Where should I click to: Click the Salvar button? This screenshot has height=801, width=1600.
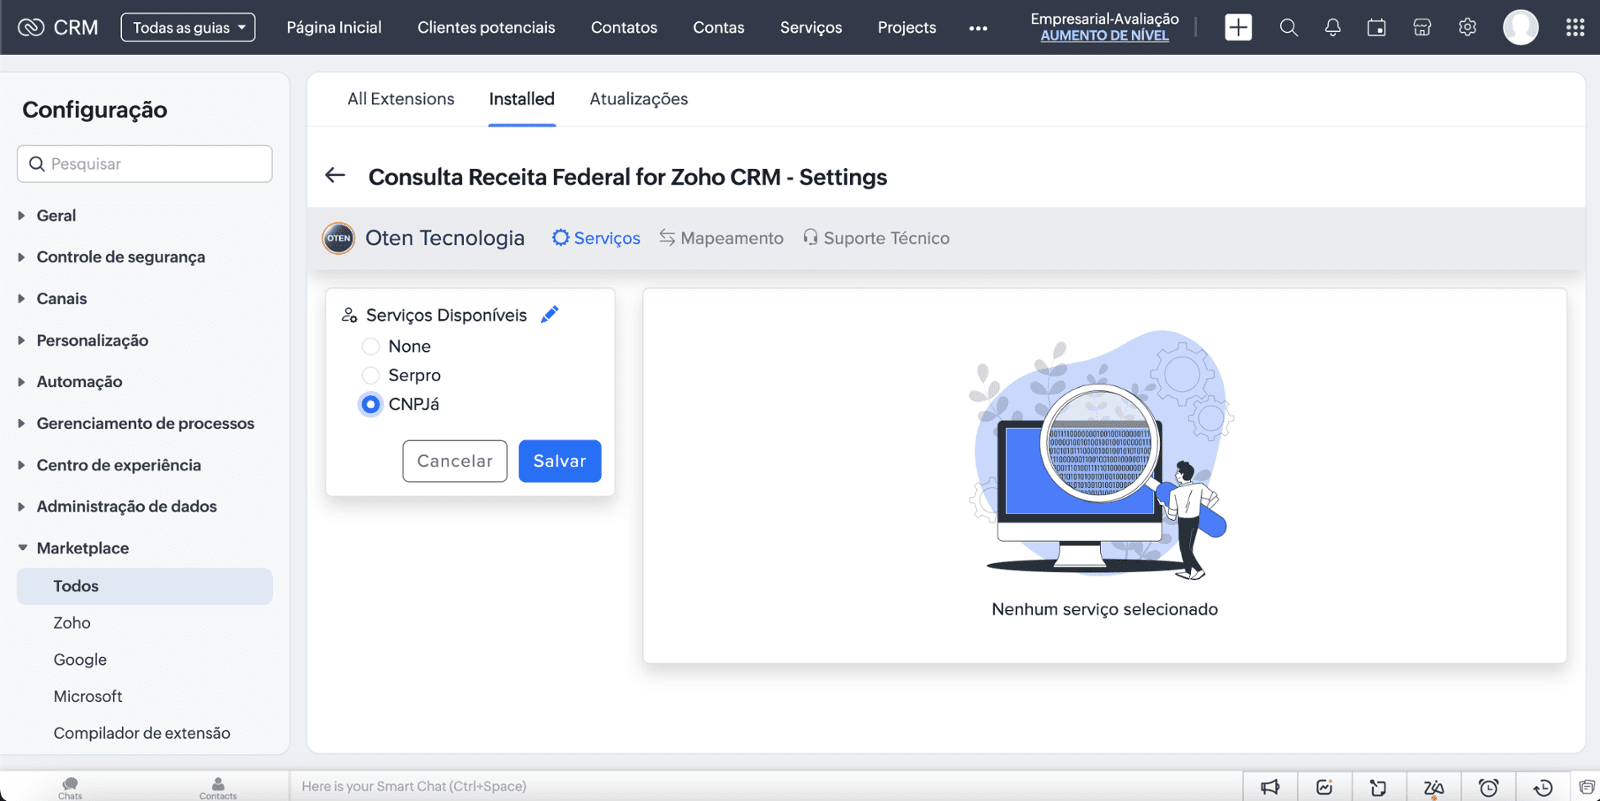point(559,461)
